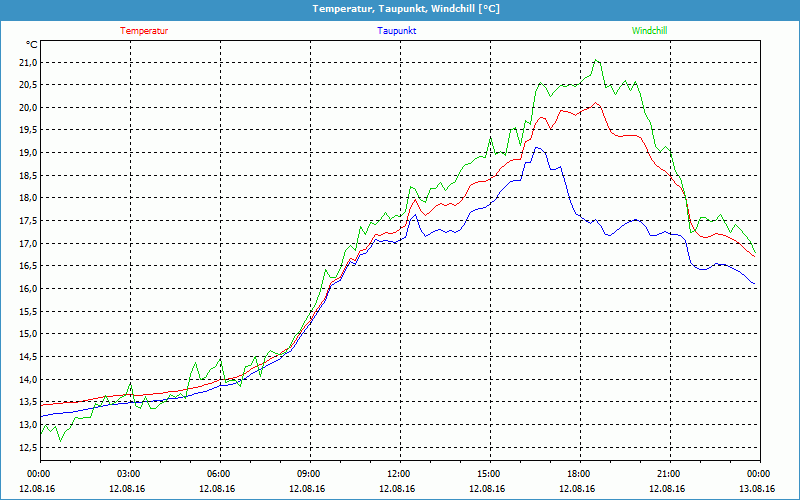The image size is (800, 500).
Task: Select the green Windchill legend label
Action: pos(649,31)
